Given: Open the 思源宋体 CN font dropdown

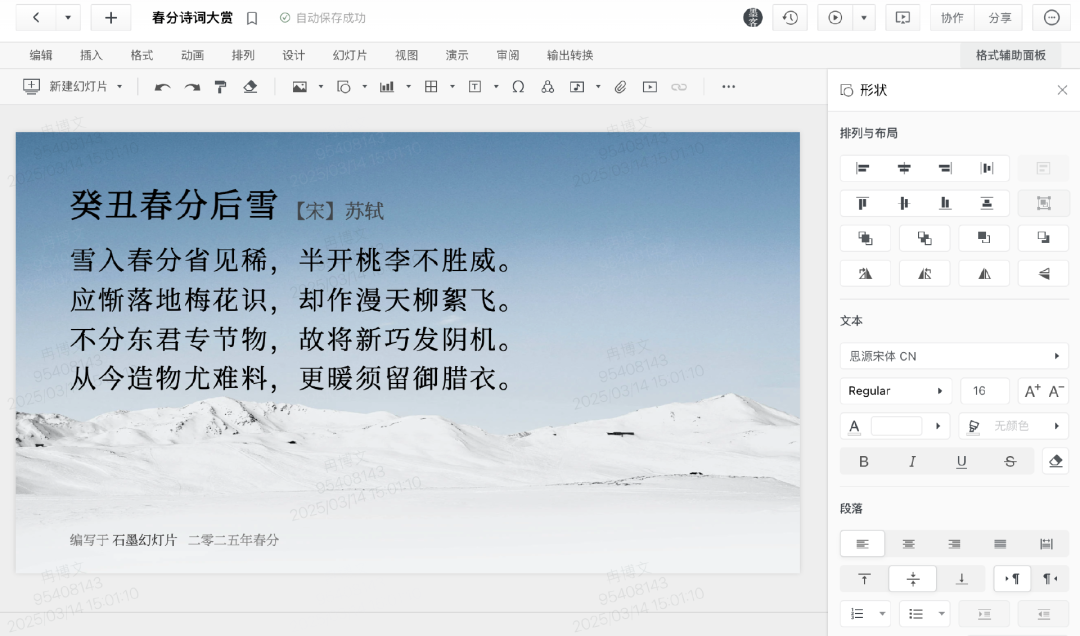Looking at the screenshot, I should pos(953,356).
